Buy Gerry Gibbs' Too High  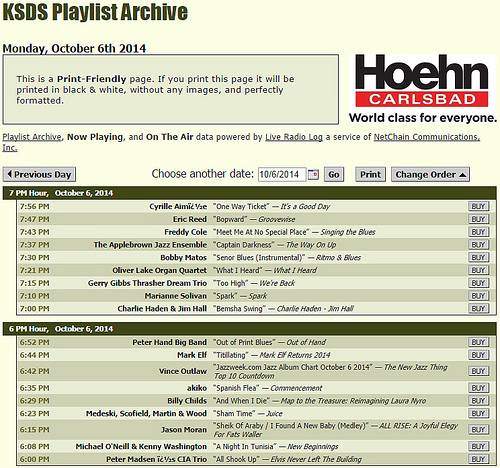[478, 283]
